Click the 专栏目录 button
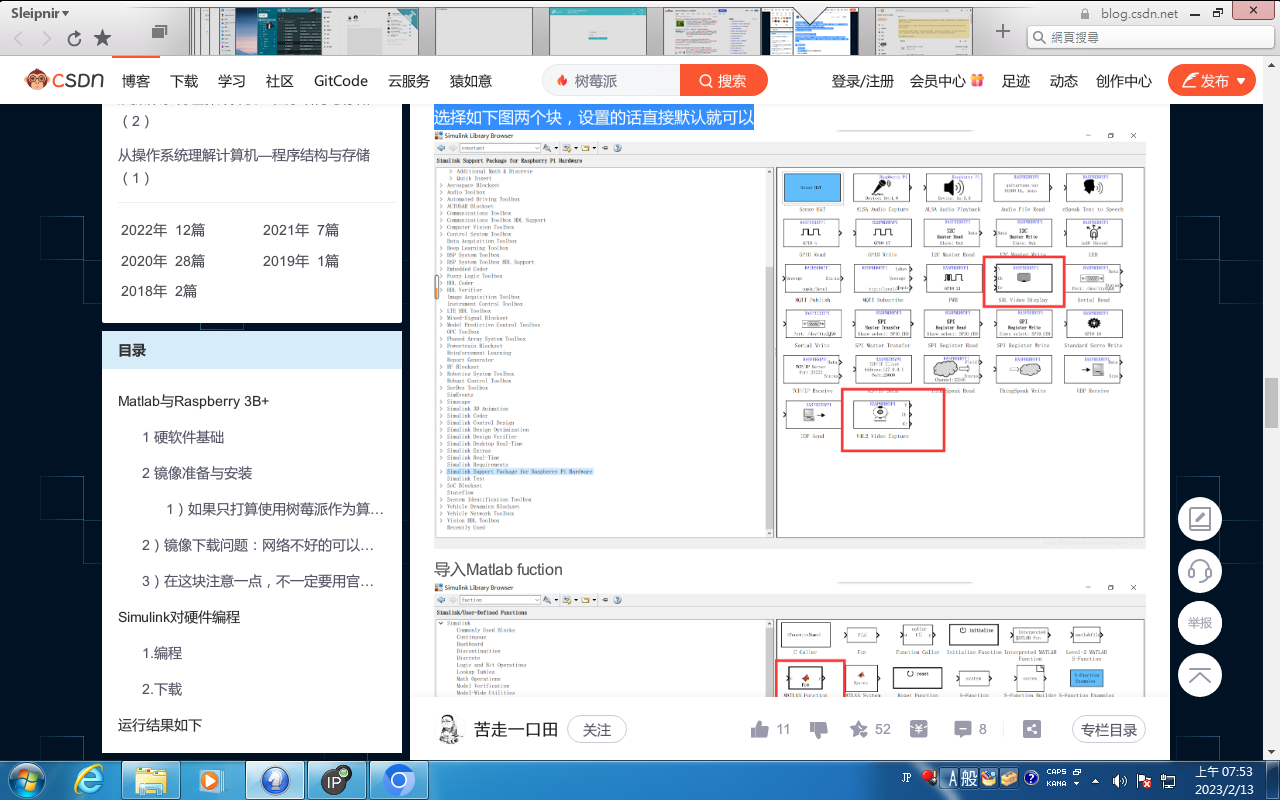Image resolution: width=1280 pixels, height=800 pixels. click(1109, 730)
